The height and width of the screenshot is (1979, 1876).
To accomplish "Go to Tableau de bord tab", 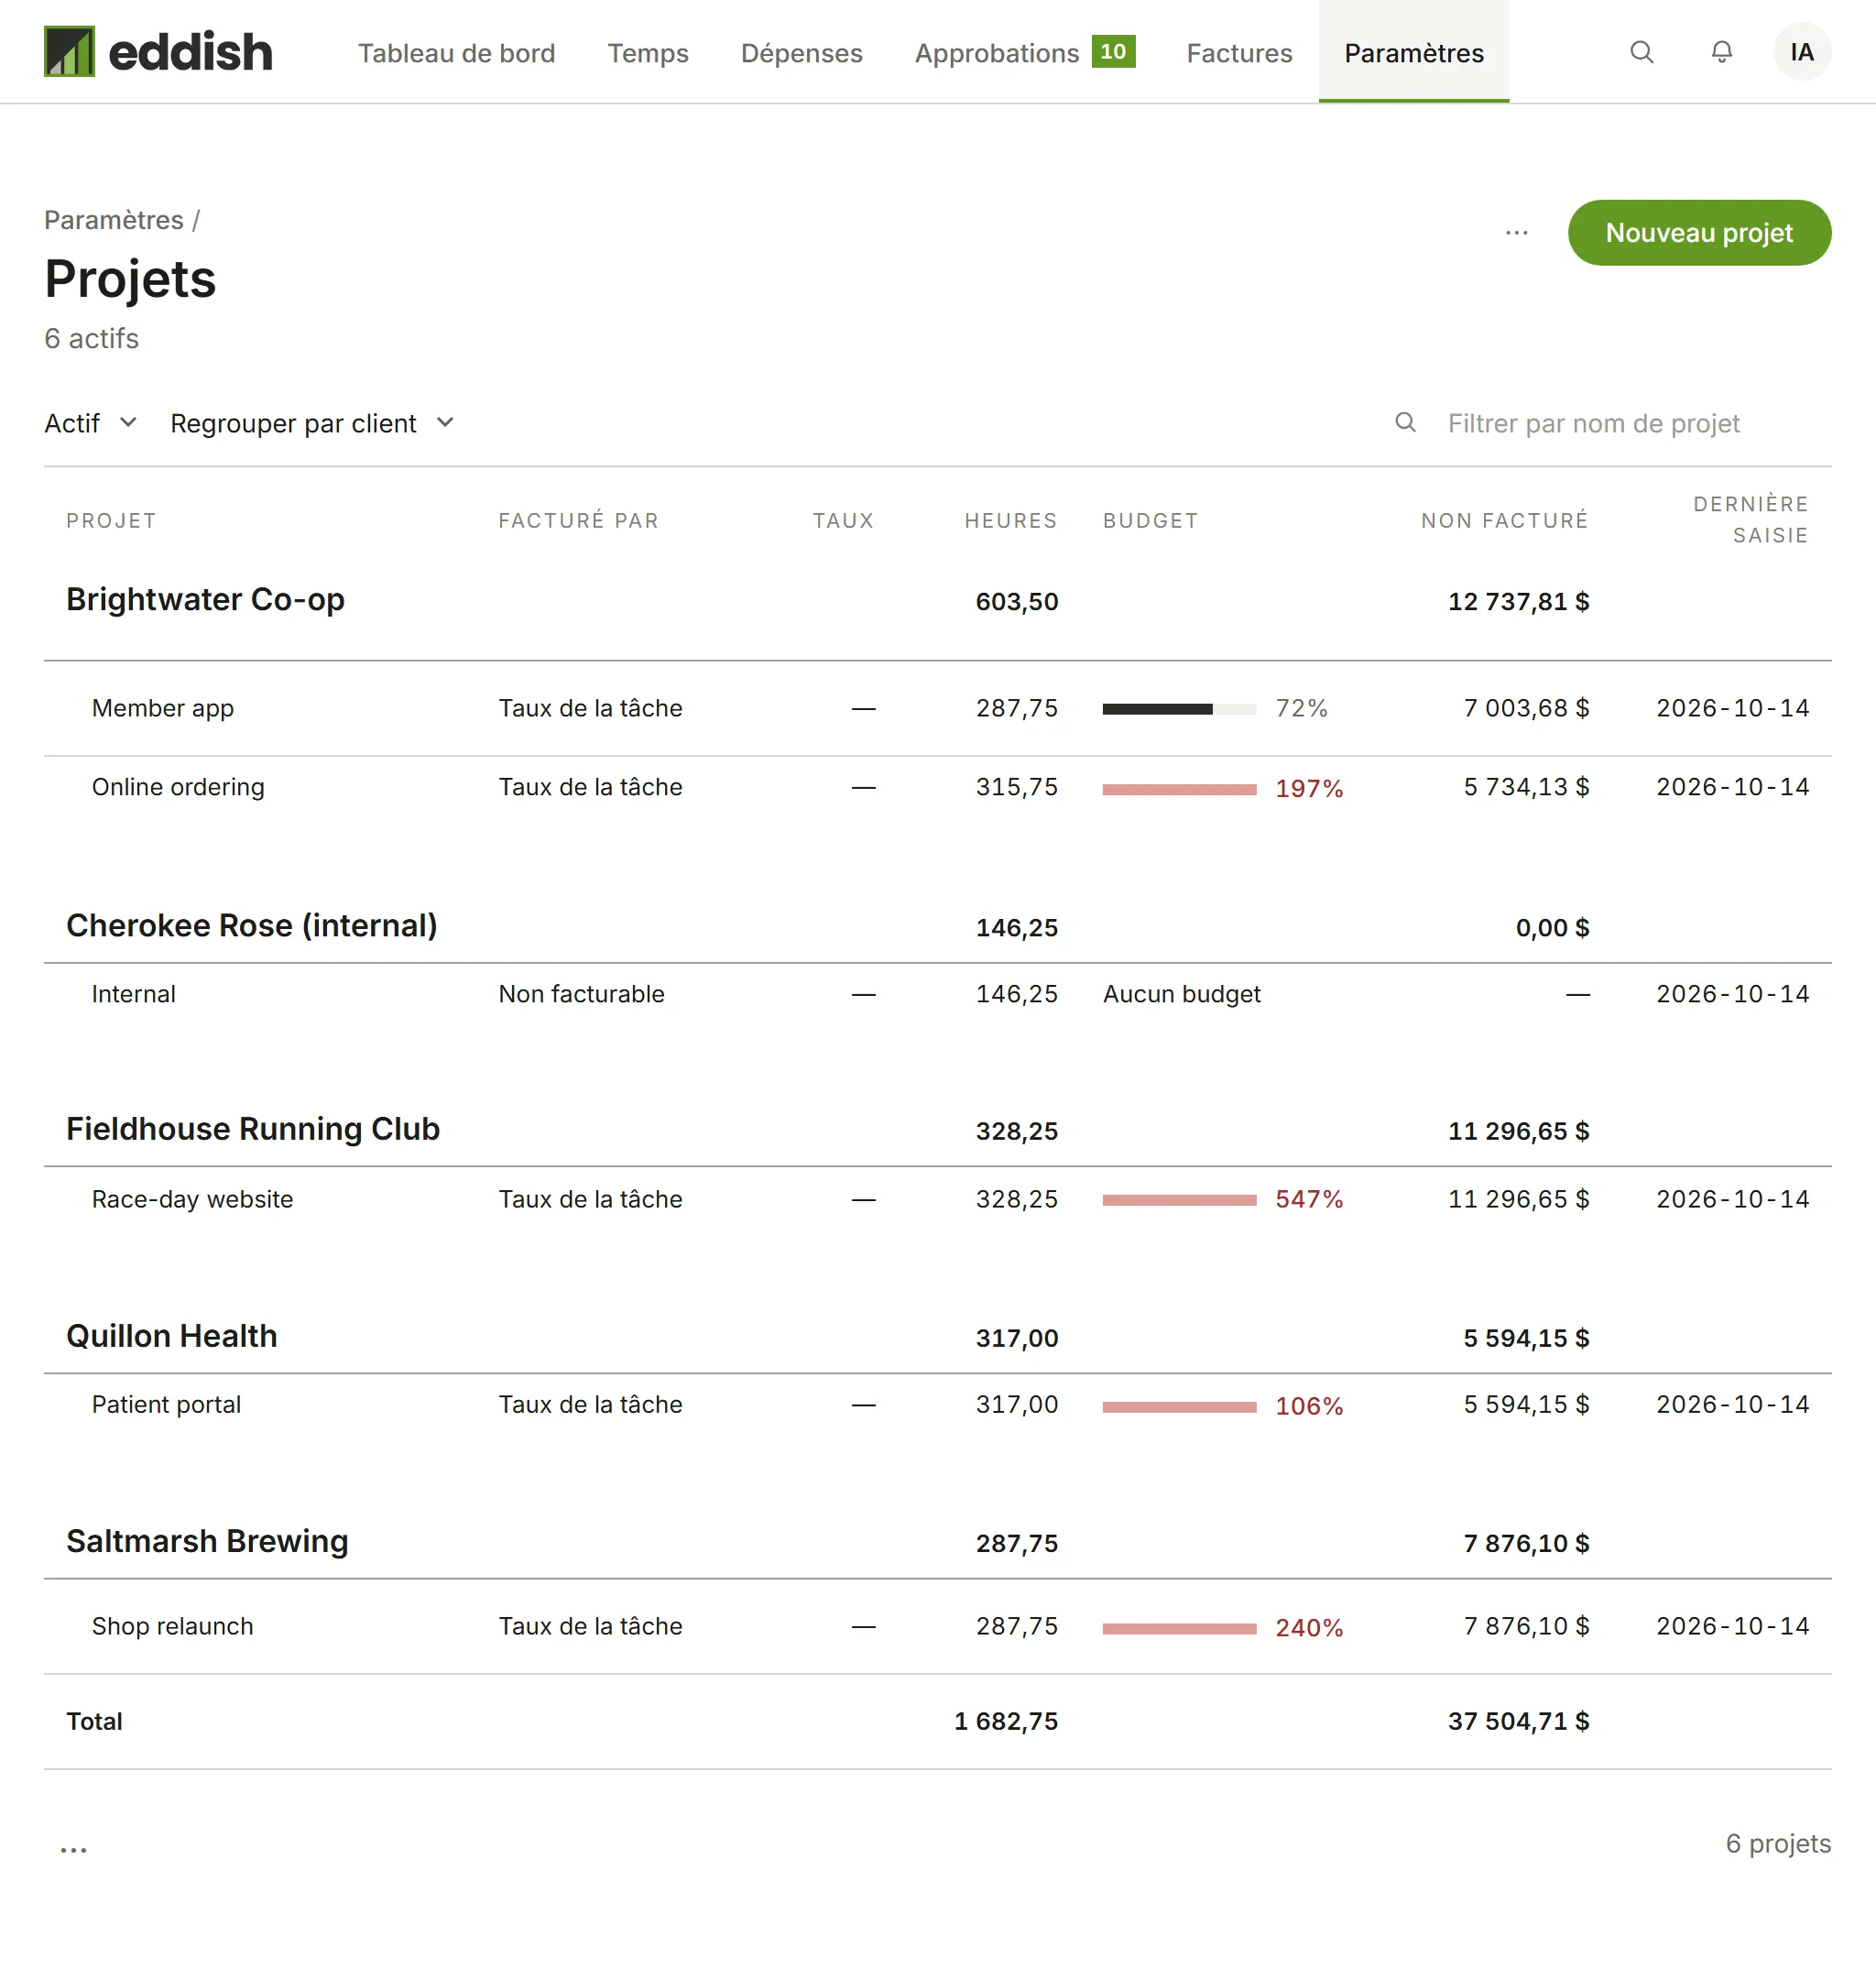I will tap(456, 53).
